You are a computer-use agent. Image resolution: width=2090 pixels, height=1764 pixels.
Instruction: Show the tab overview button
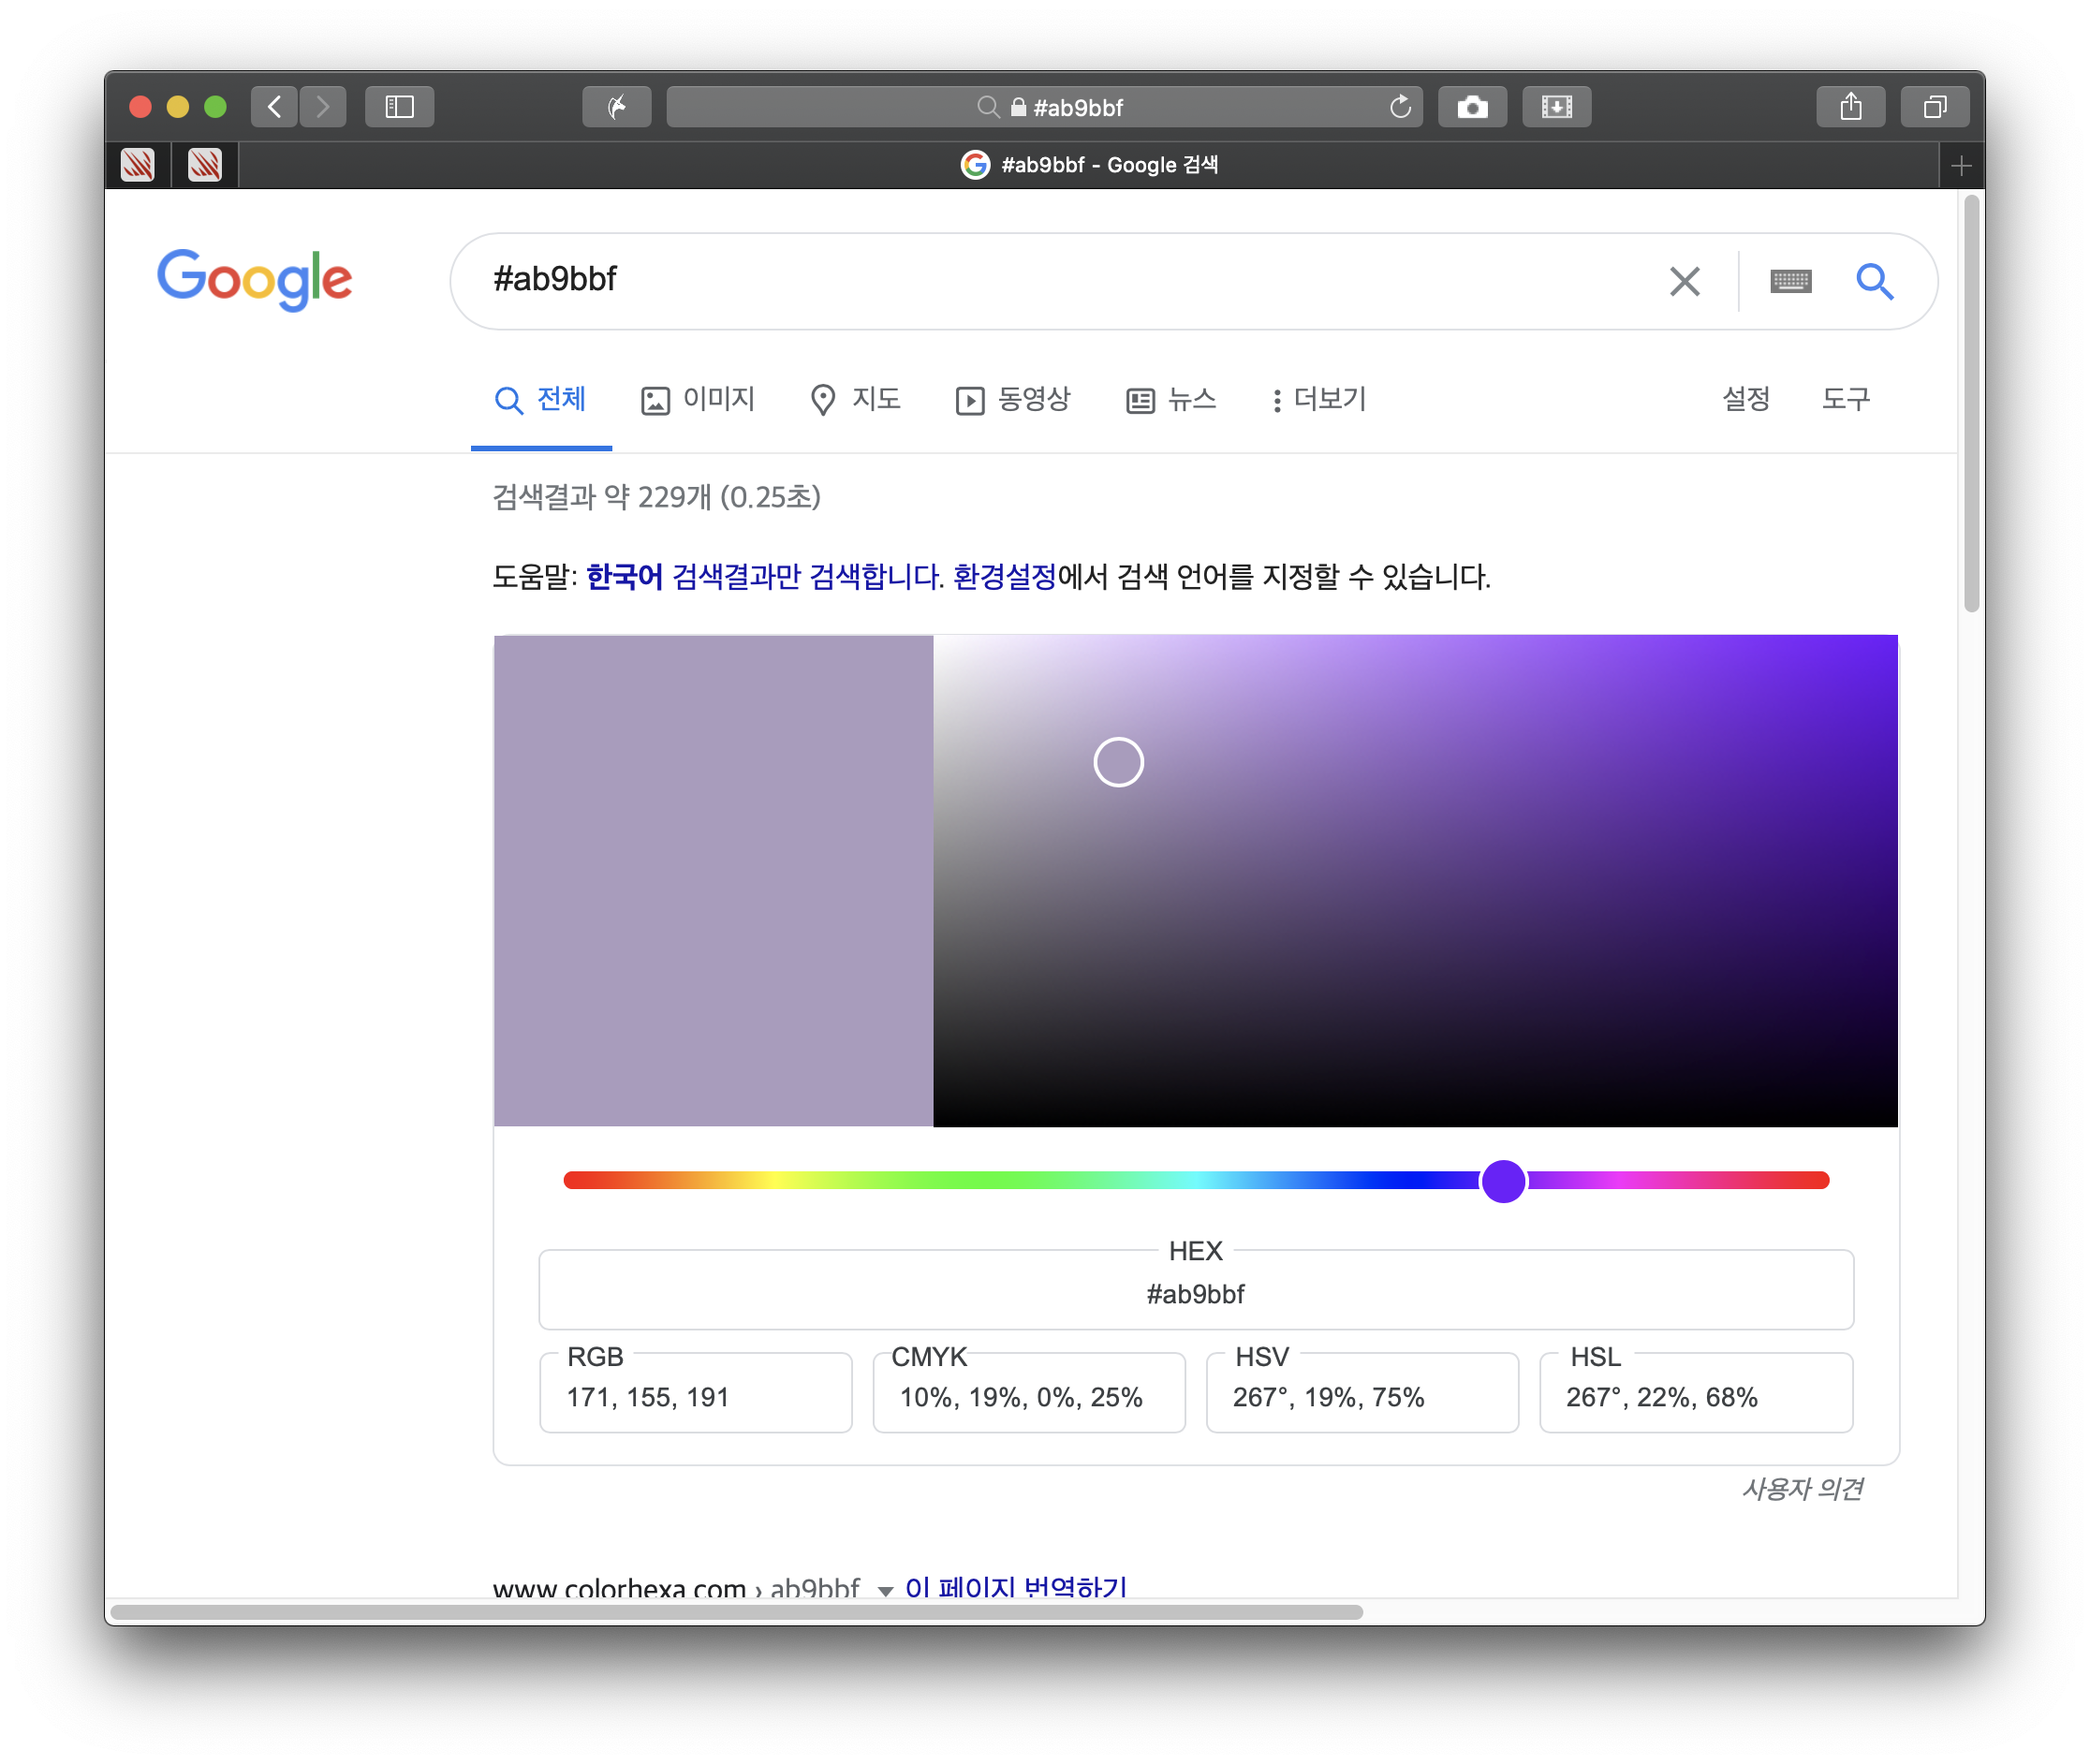coord(1934,106)
